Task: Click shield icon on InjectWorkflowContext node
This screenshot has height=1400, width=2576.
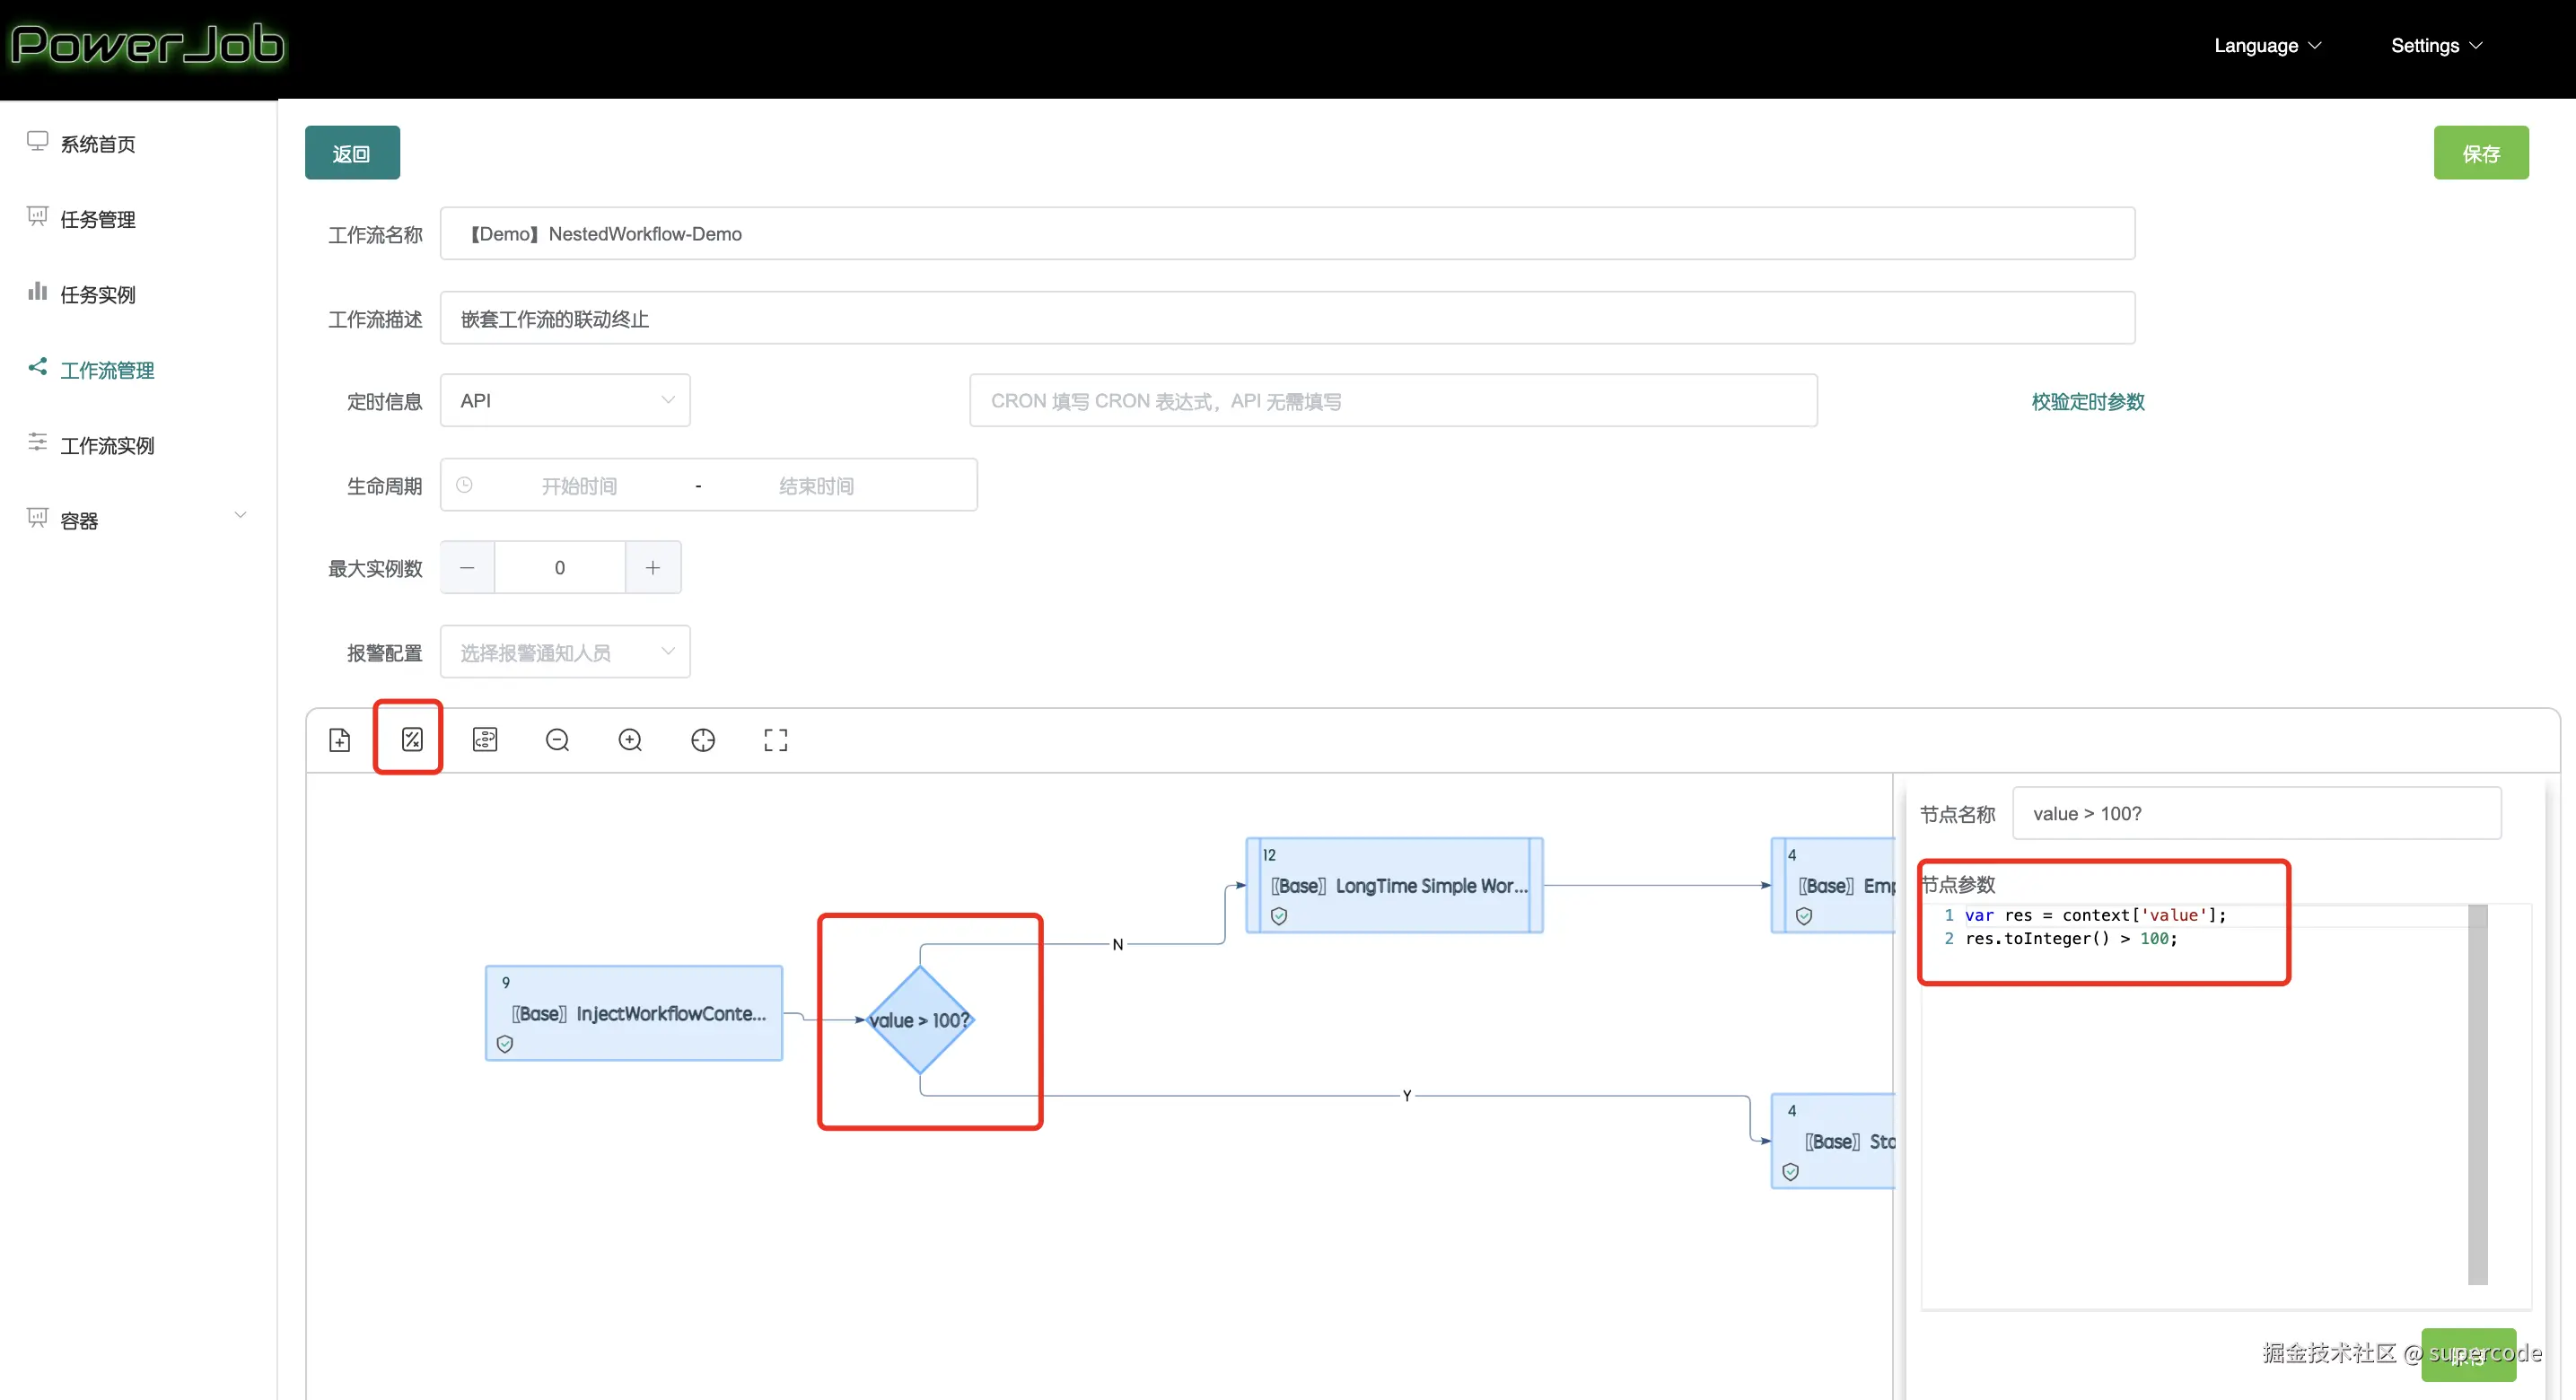Action: [x=505, y=1044]
